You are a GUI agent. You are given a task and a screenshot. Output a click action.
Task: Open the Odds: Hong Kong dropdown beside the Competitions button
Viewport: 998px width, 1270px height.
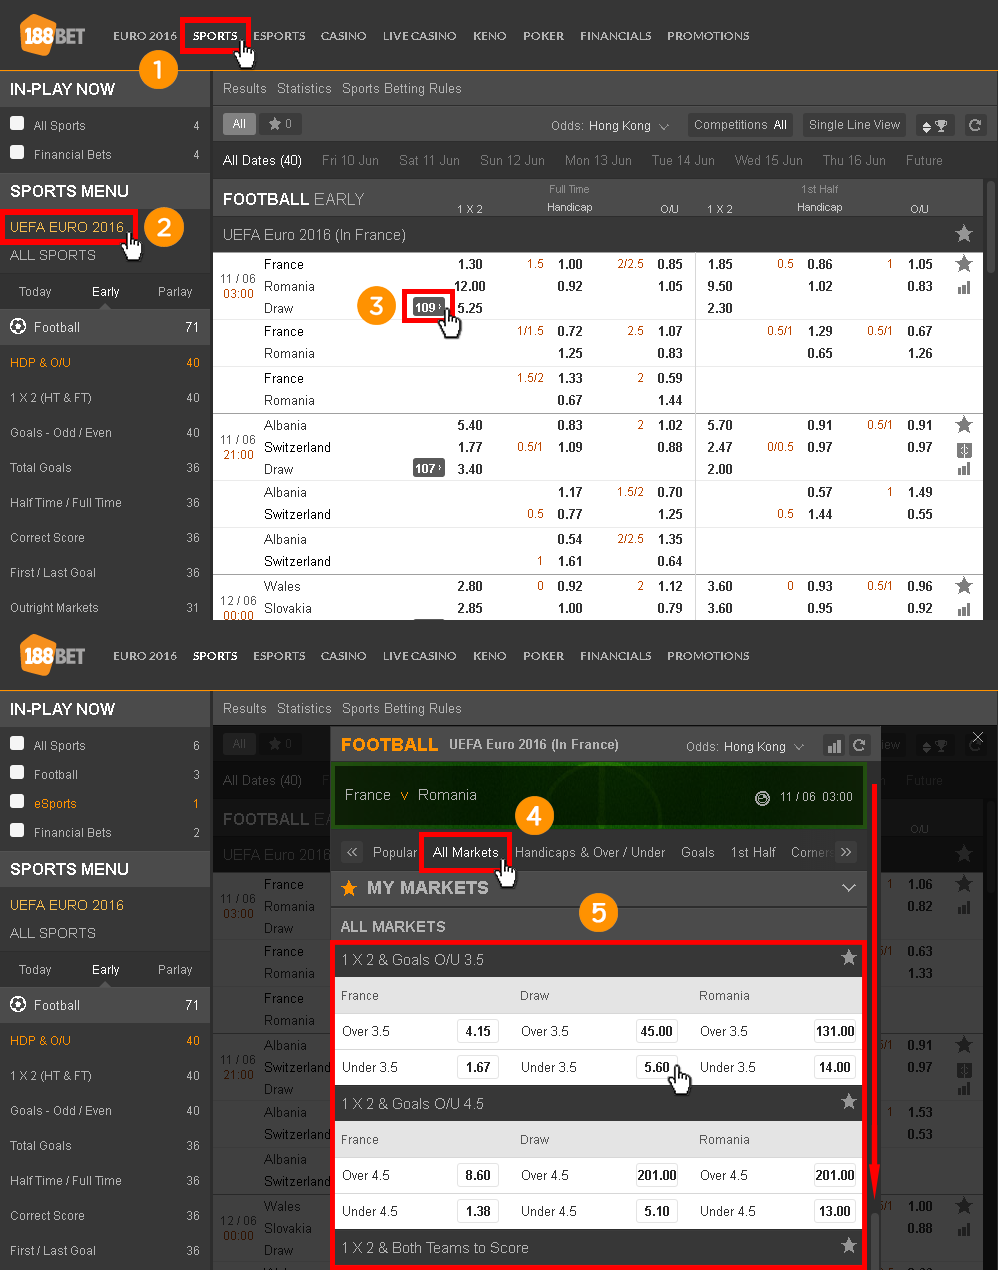610,126
